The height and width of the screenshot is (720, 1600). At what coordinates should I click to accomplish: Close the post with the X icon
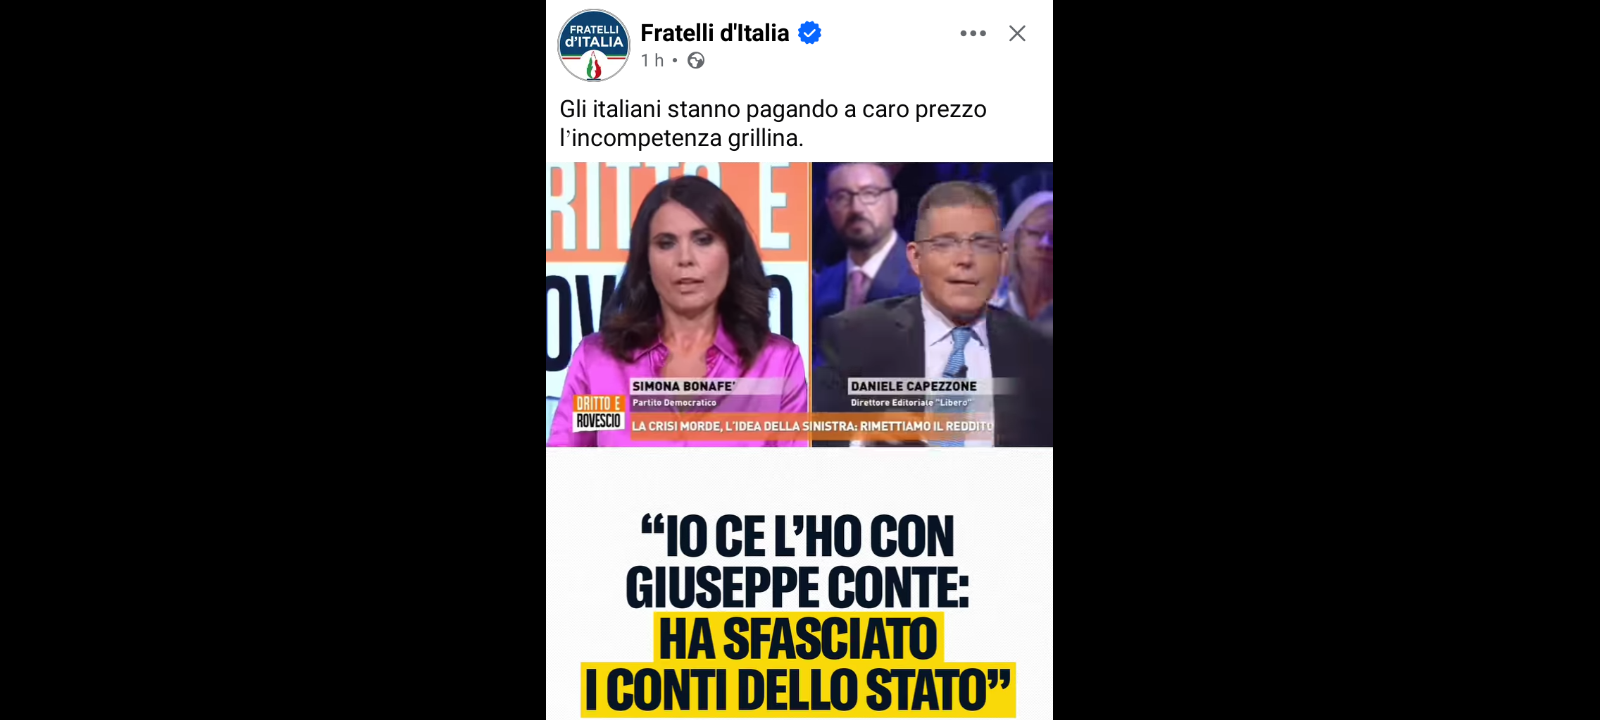pyautogui.click(x=1017, y=33)
